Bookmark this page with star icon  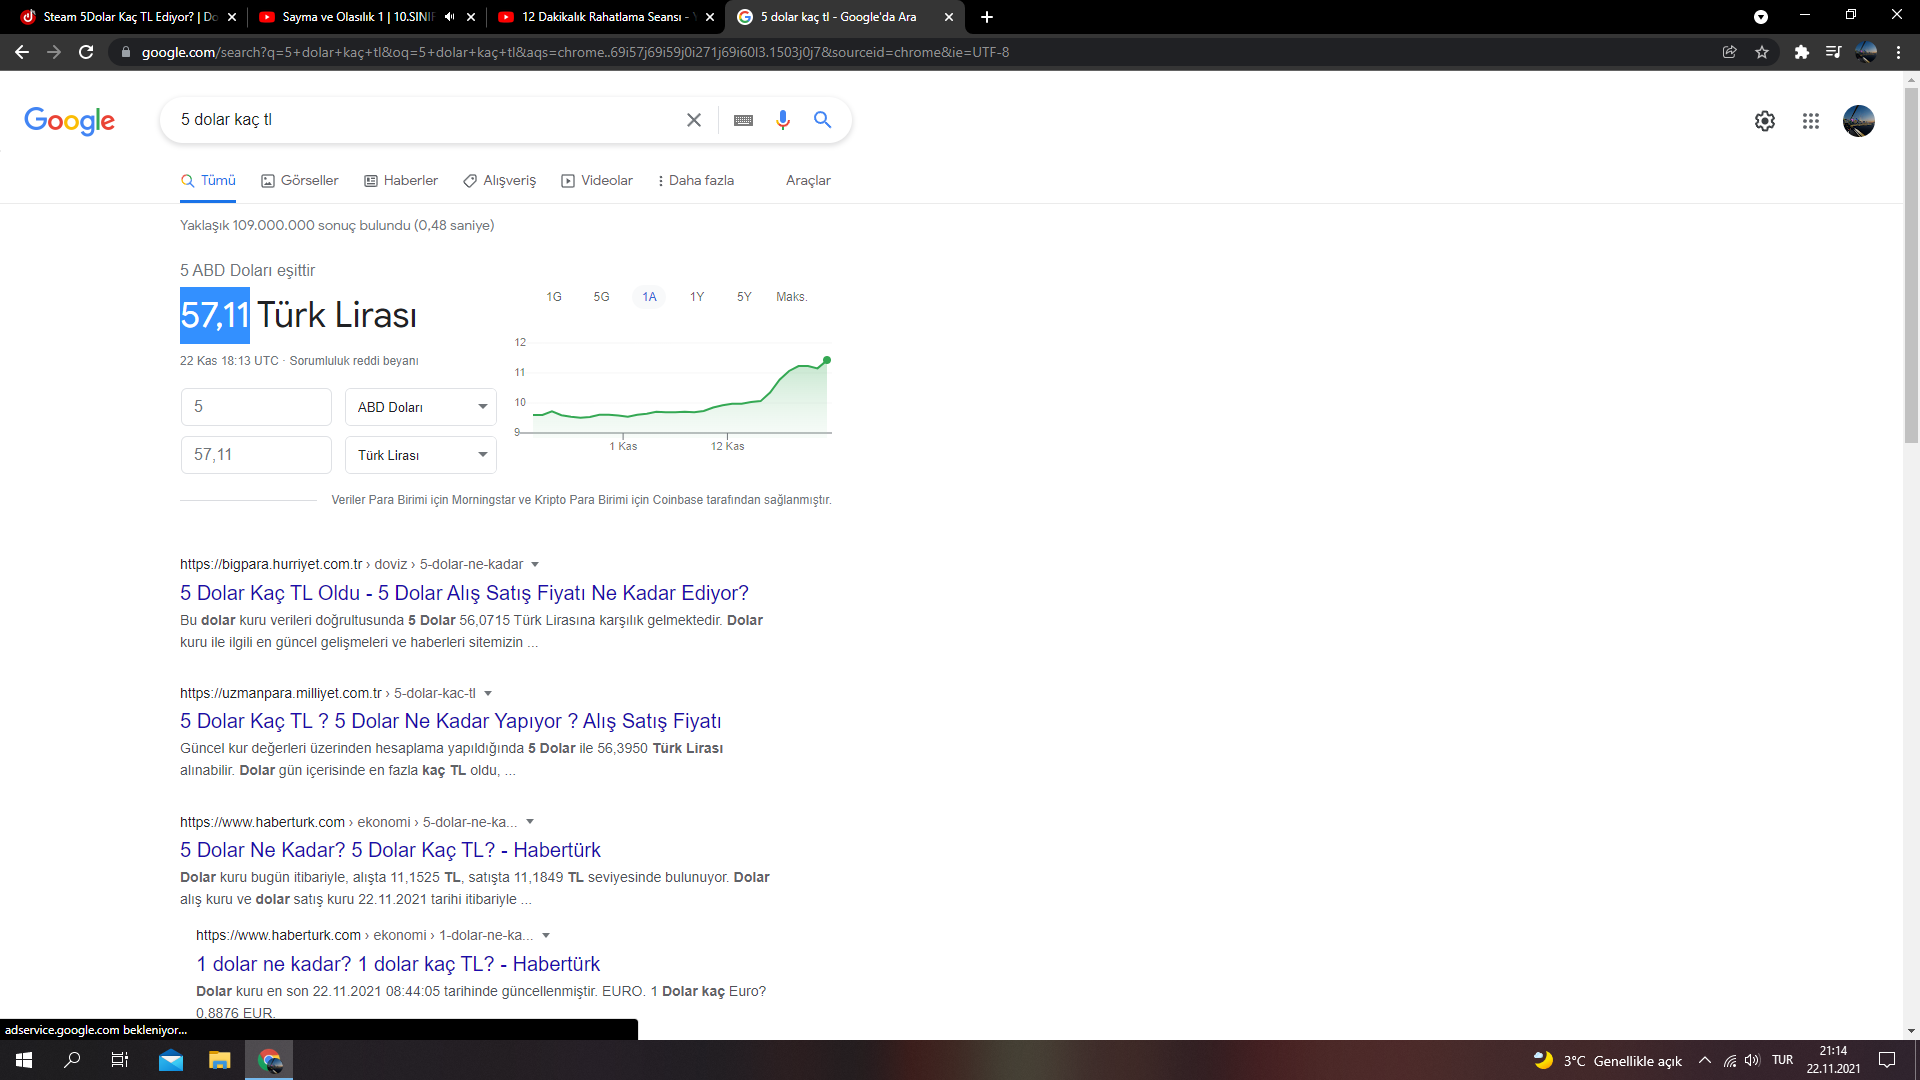[1762, 52]
